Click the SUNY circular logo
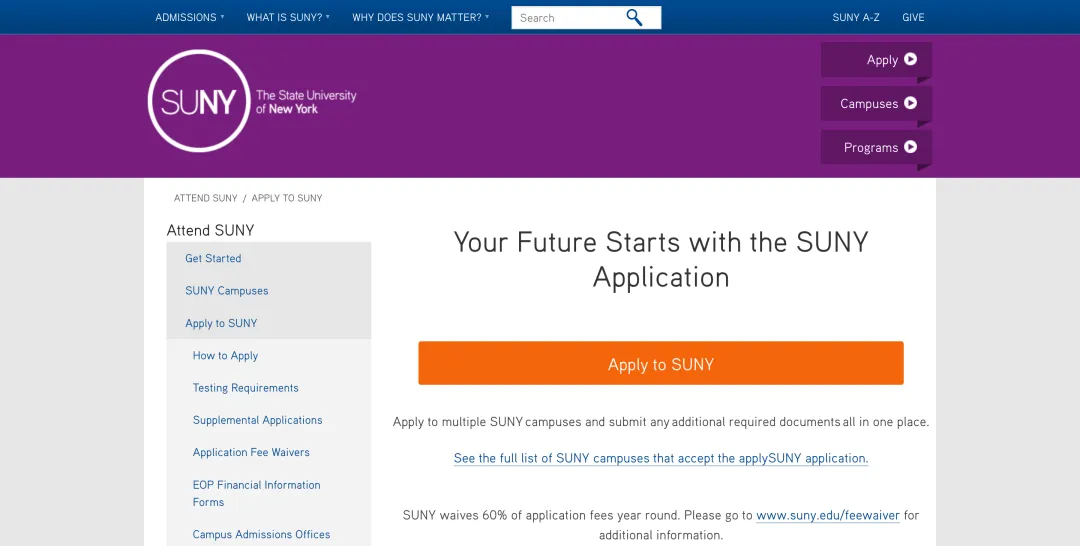Viewport: 1080px width, 546px height. (x=198, y=101)
